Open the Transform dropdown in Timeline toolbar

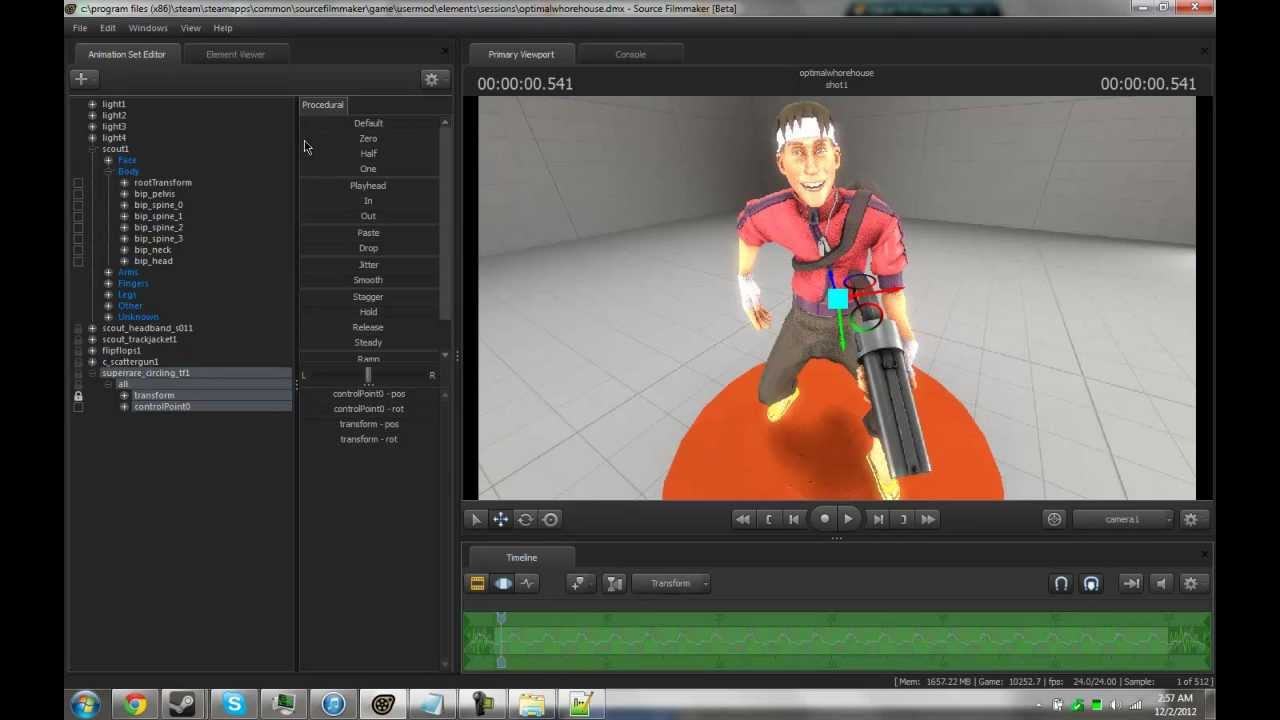tap(671, 583)
